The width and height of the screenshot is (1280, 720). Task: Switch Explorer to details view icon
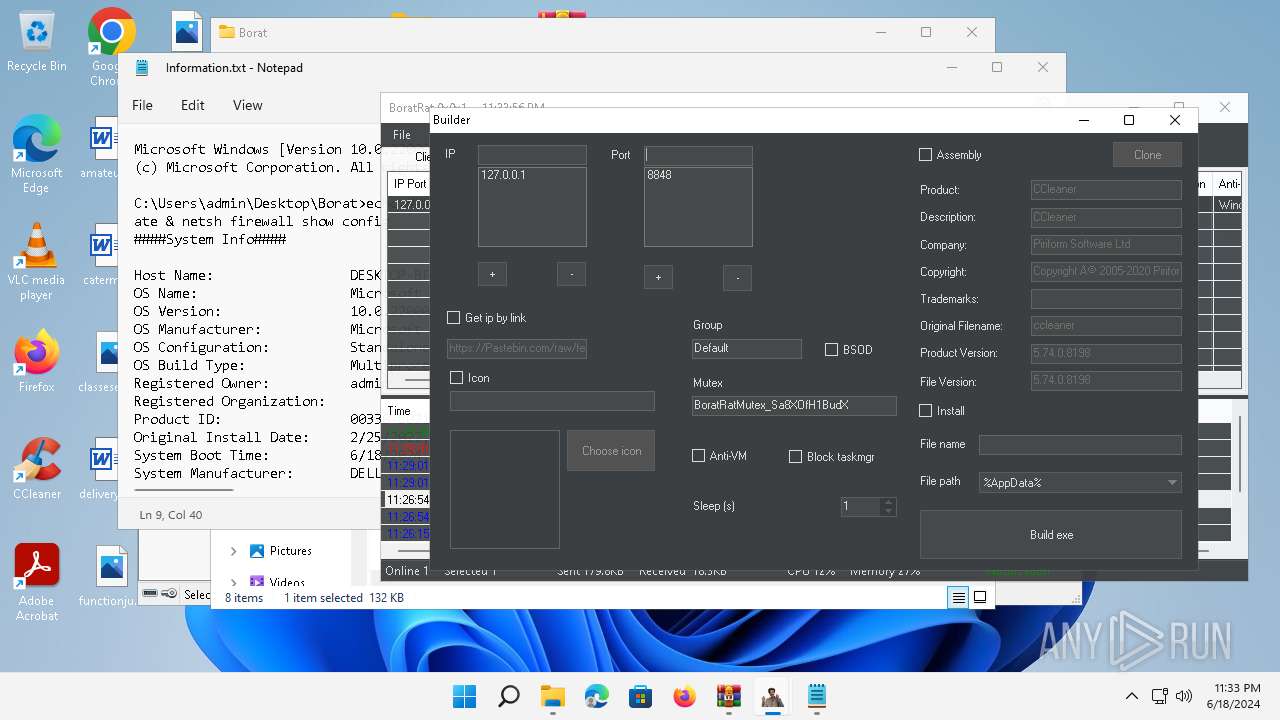click(958, 597)
